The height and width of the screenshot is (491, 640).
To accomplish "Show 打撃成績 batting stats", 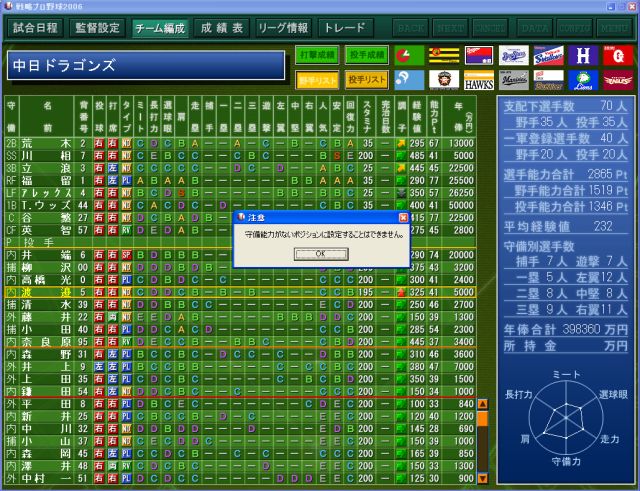I will (x=317, y=55).
